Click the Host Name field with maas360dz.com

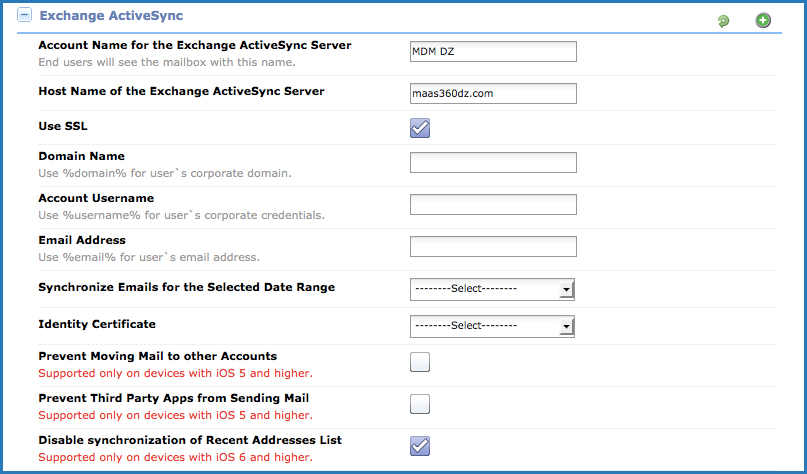point(493,94)
